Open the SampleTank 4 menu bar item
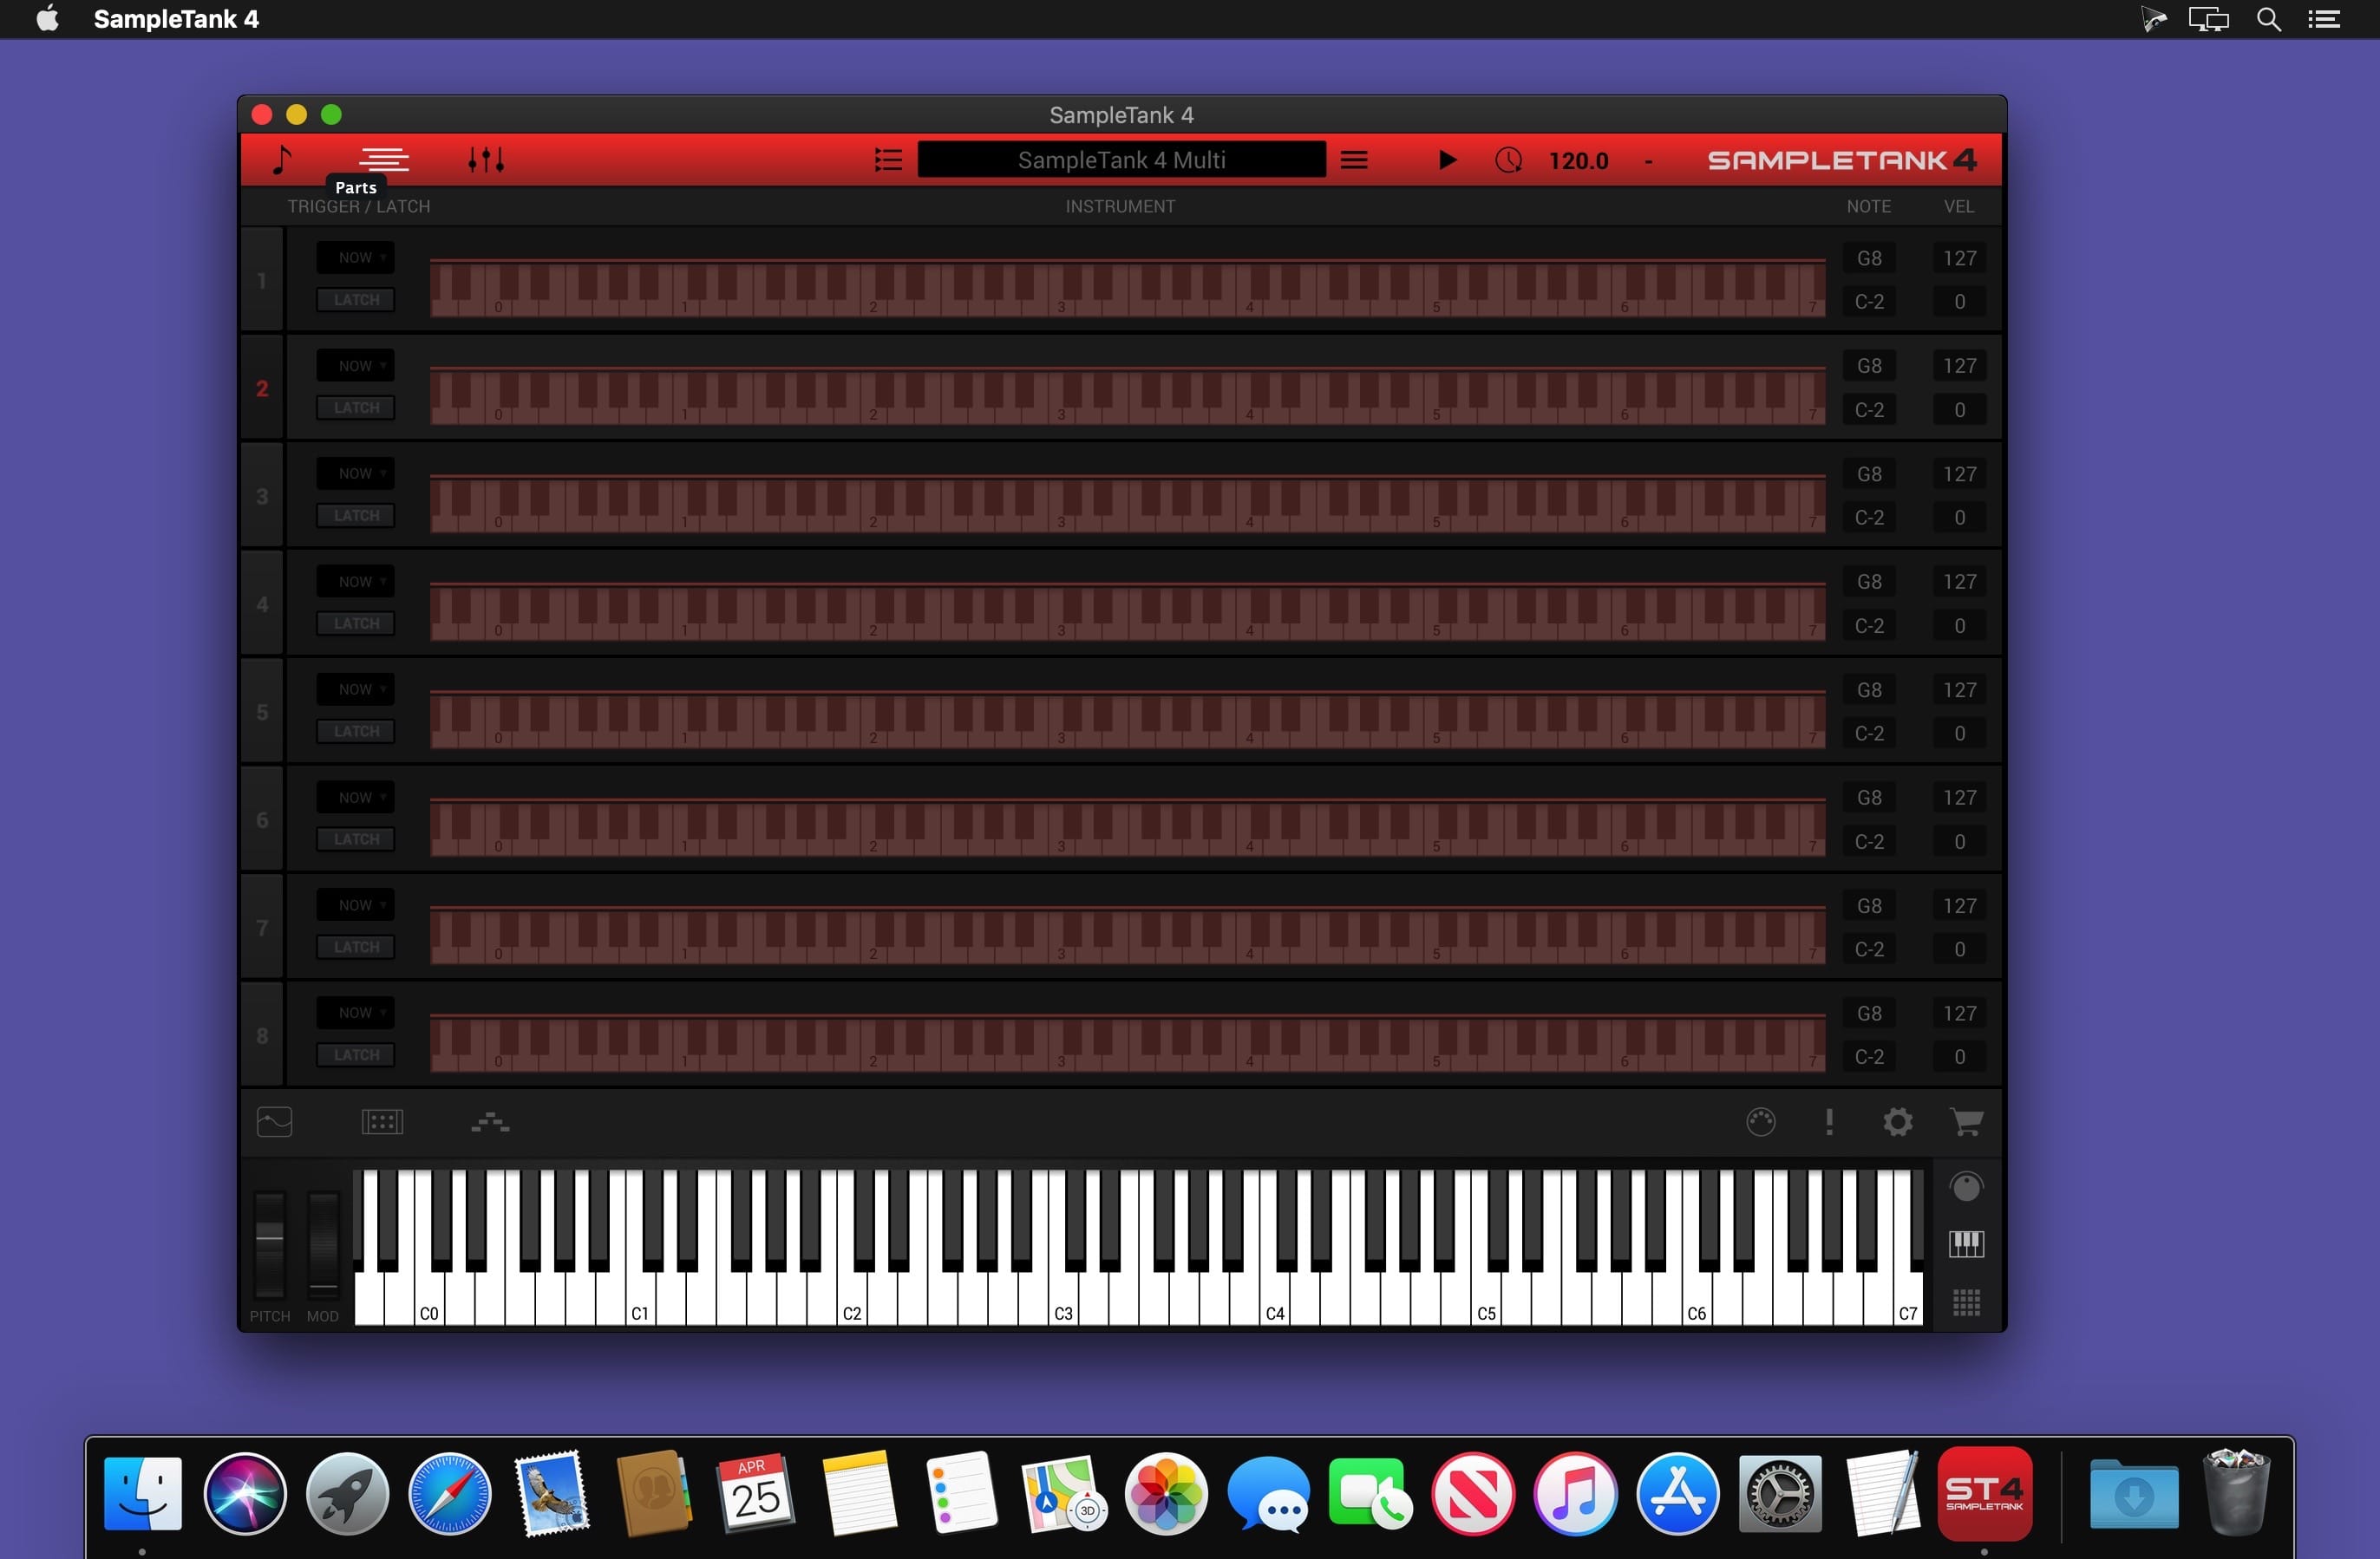This screenshot has height=1559, width=2380. tap(176, 19)
